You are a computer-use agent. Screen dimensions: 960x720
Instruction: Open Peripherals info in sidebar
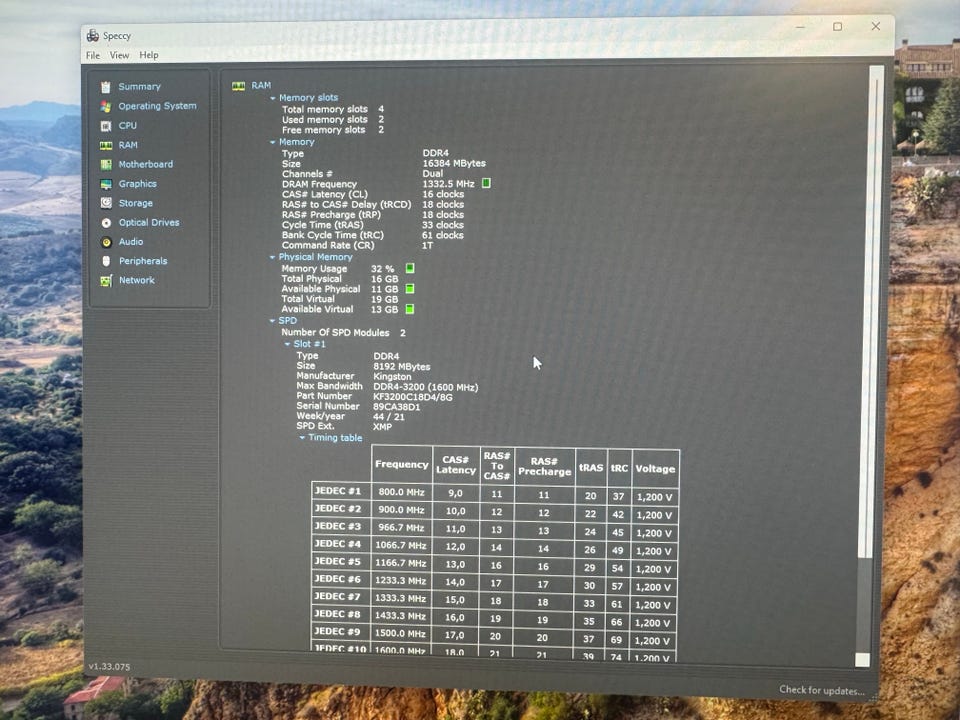click(143, 261)
